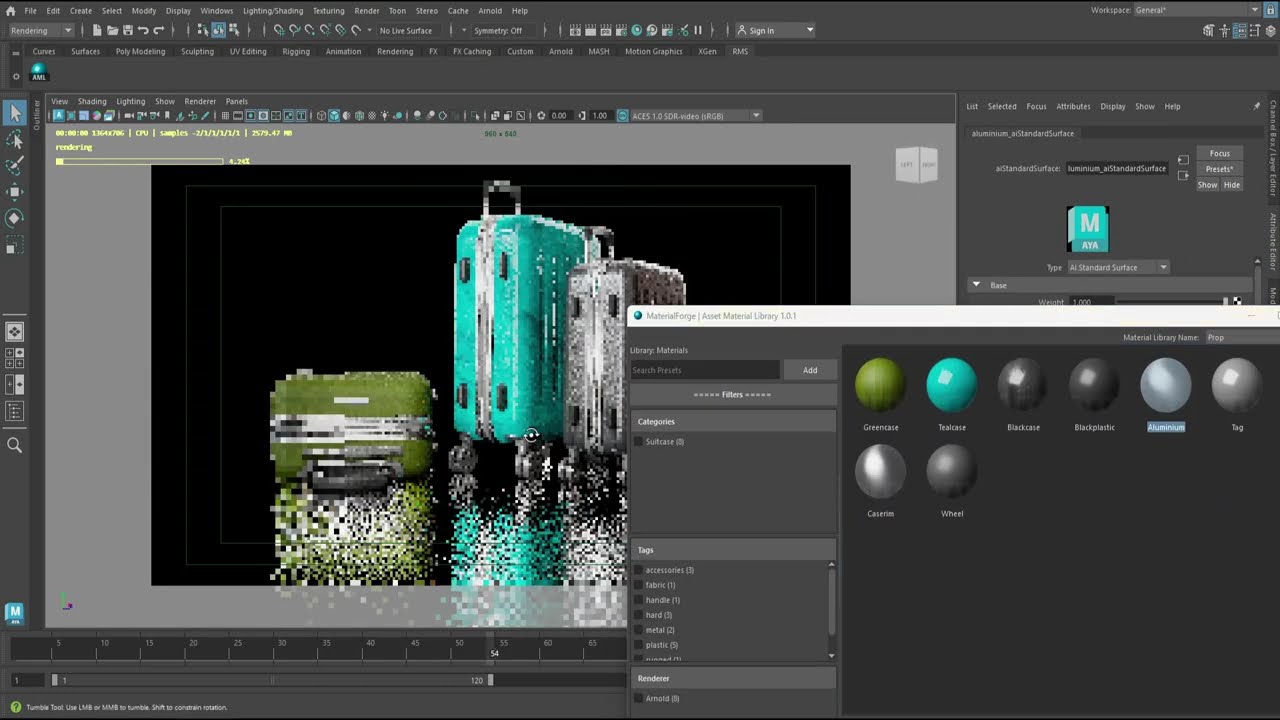
Task: Click the Hide button in Attribute Editor
Action: [1232, 185]
